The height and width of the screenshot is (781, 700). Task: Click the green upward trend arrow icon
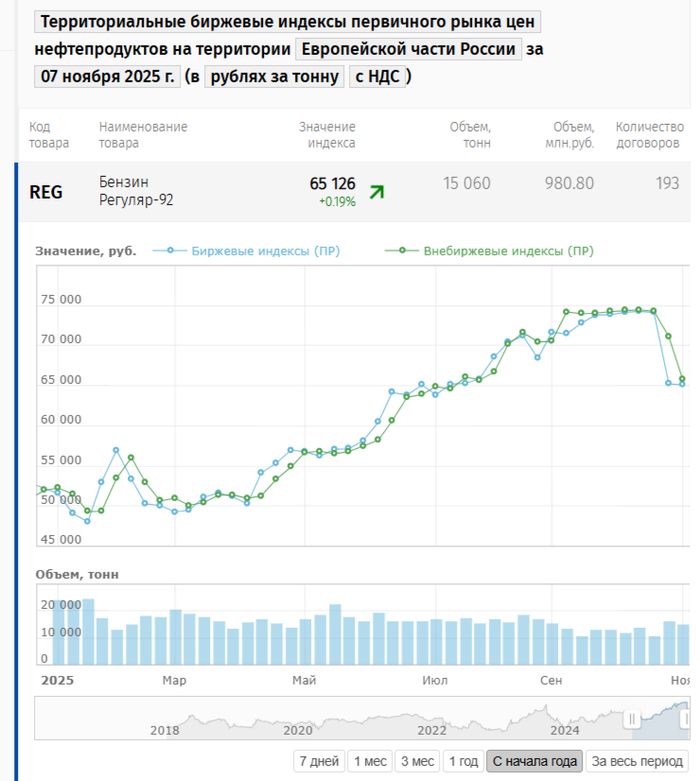point(376,192)
